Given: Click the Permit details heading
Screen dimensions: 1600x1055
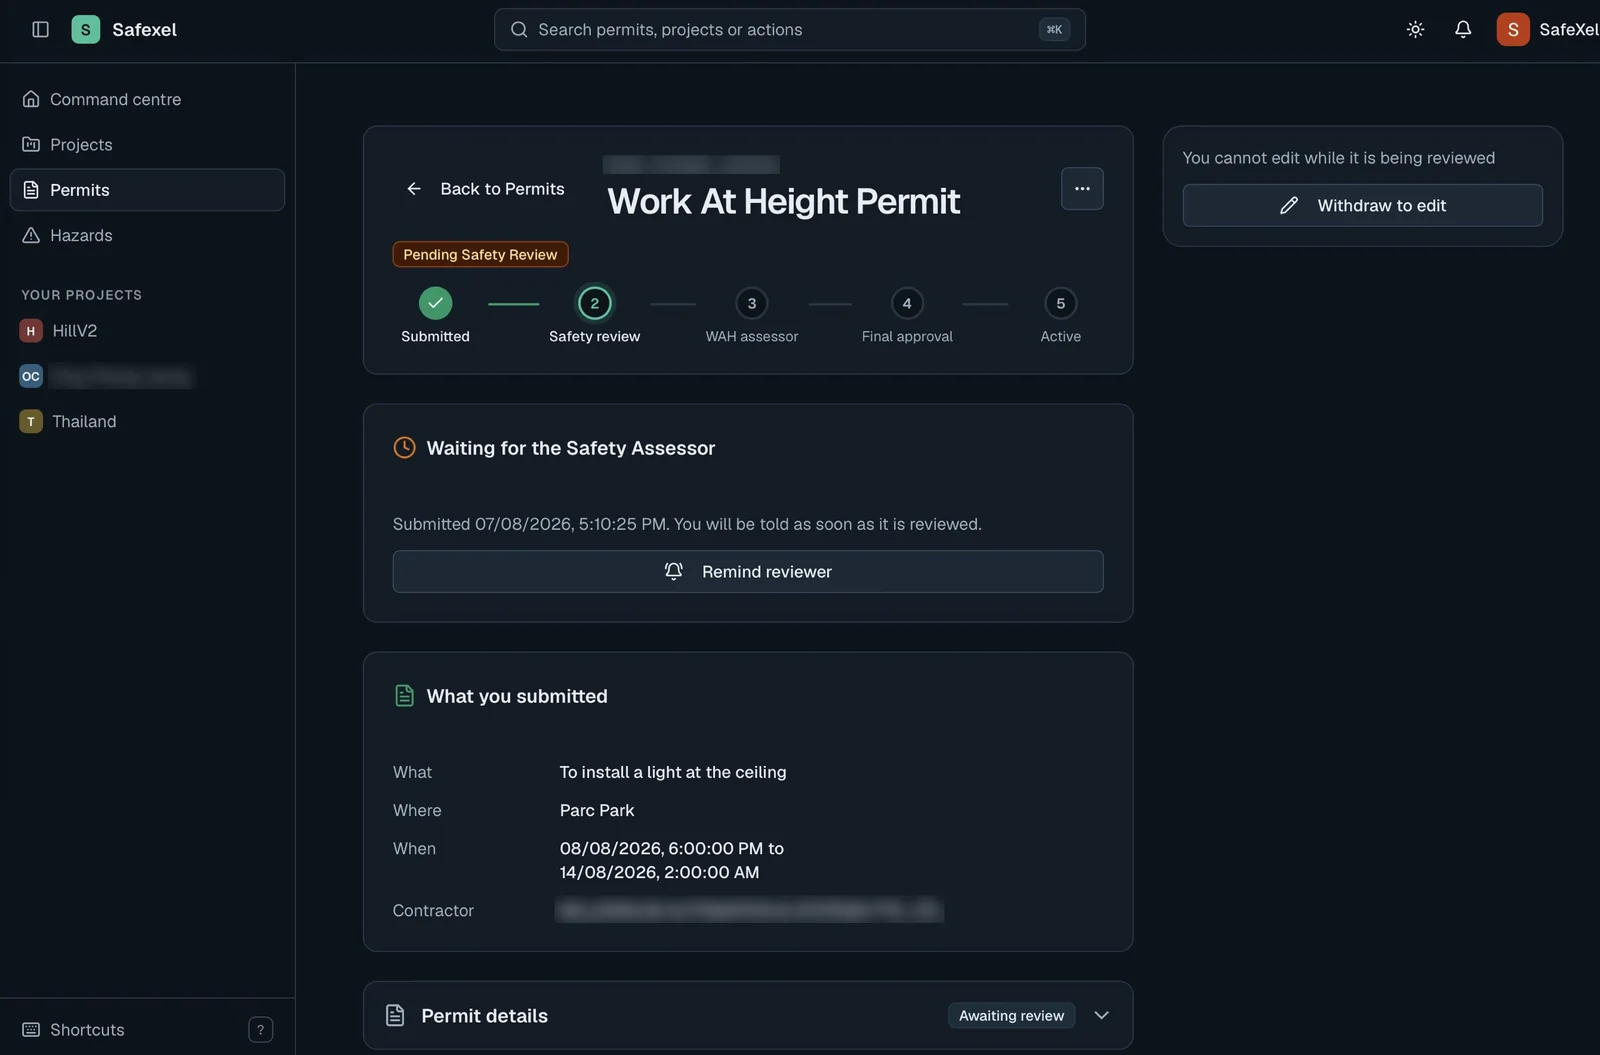Looking at the screenshot, I should click(484, 1015).
